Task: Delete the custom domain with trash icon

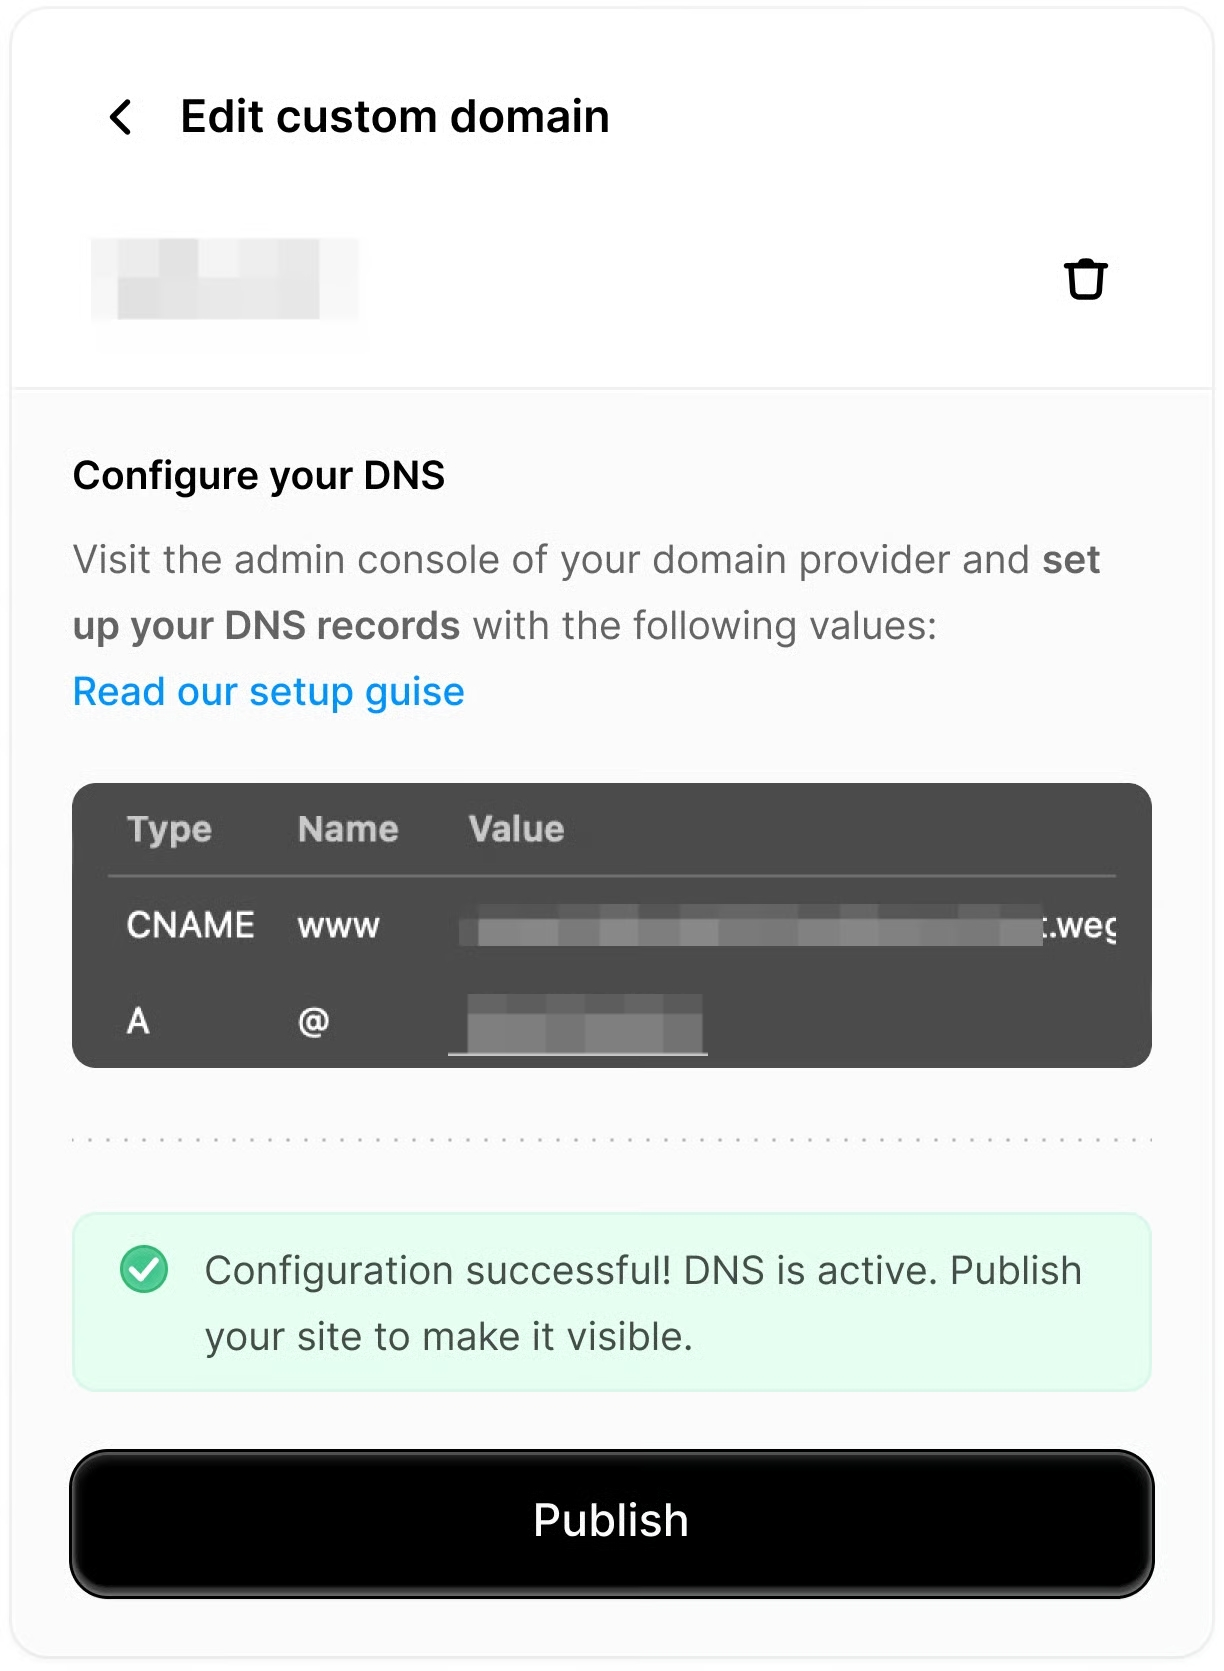Action: coord(1085,279)
